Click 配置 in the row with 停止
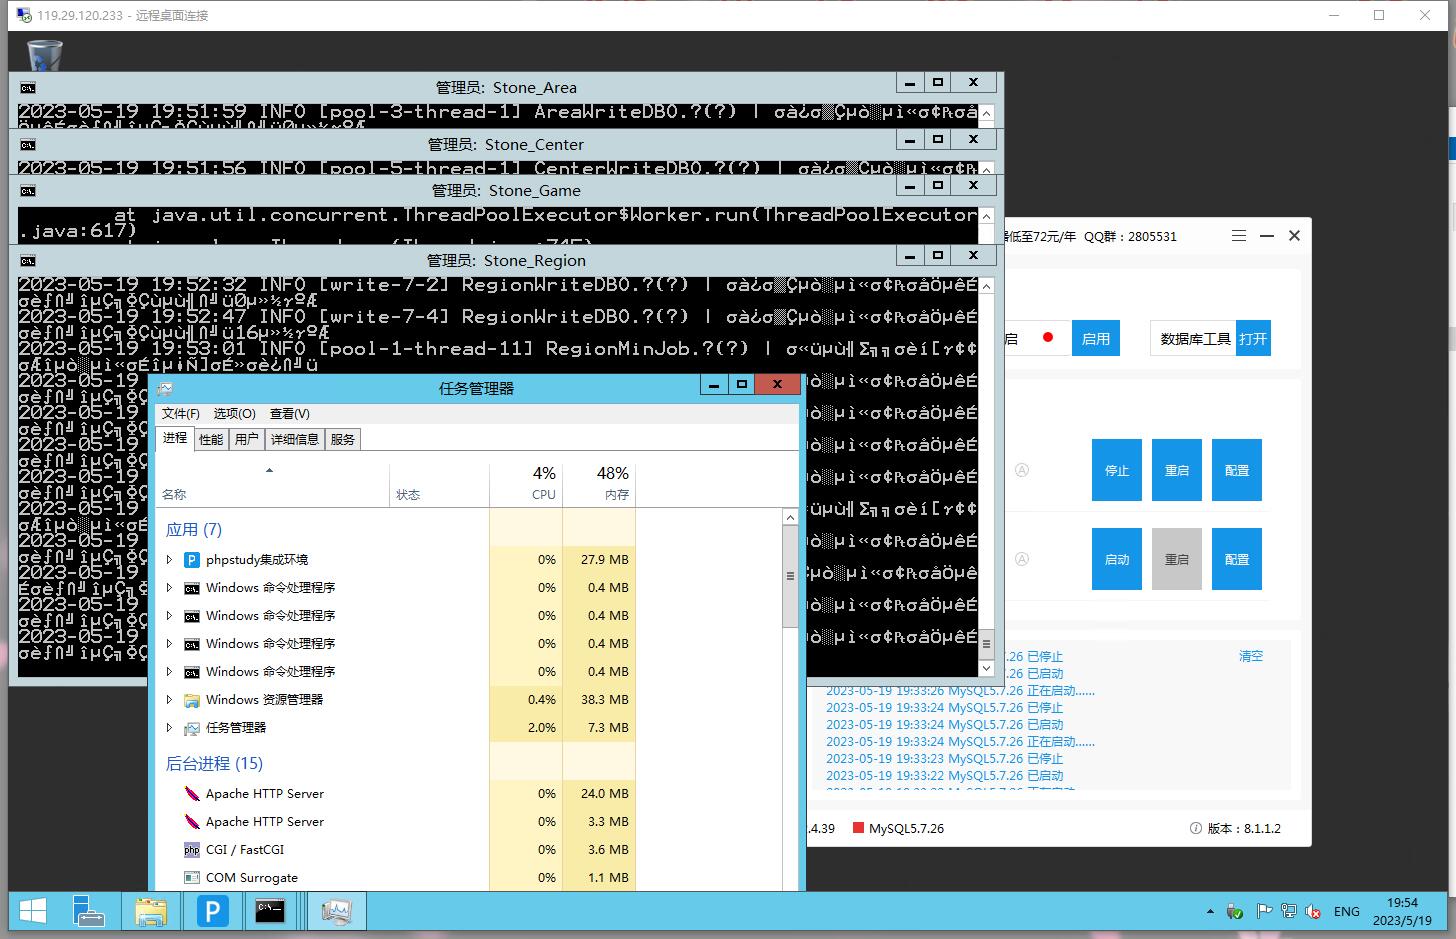The width and height of the screenshot is (1456, 939). point(1237,470)
